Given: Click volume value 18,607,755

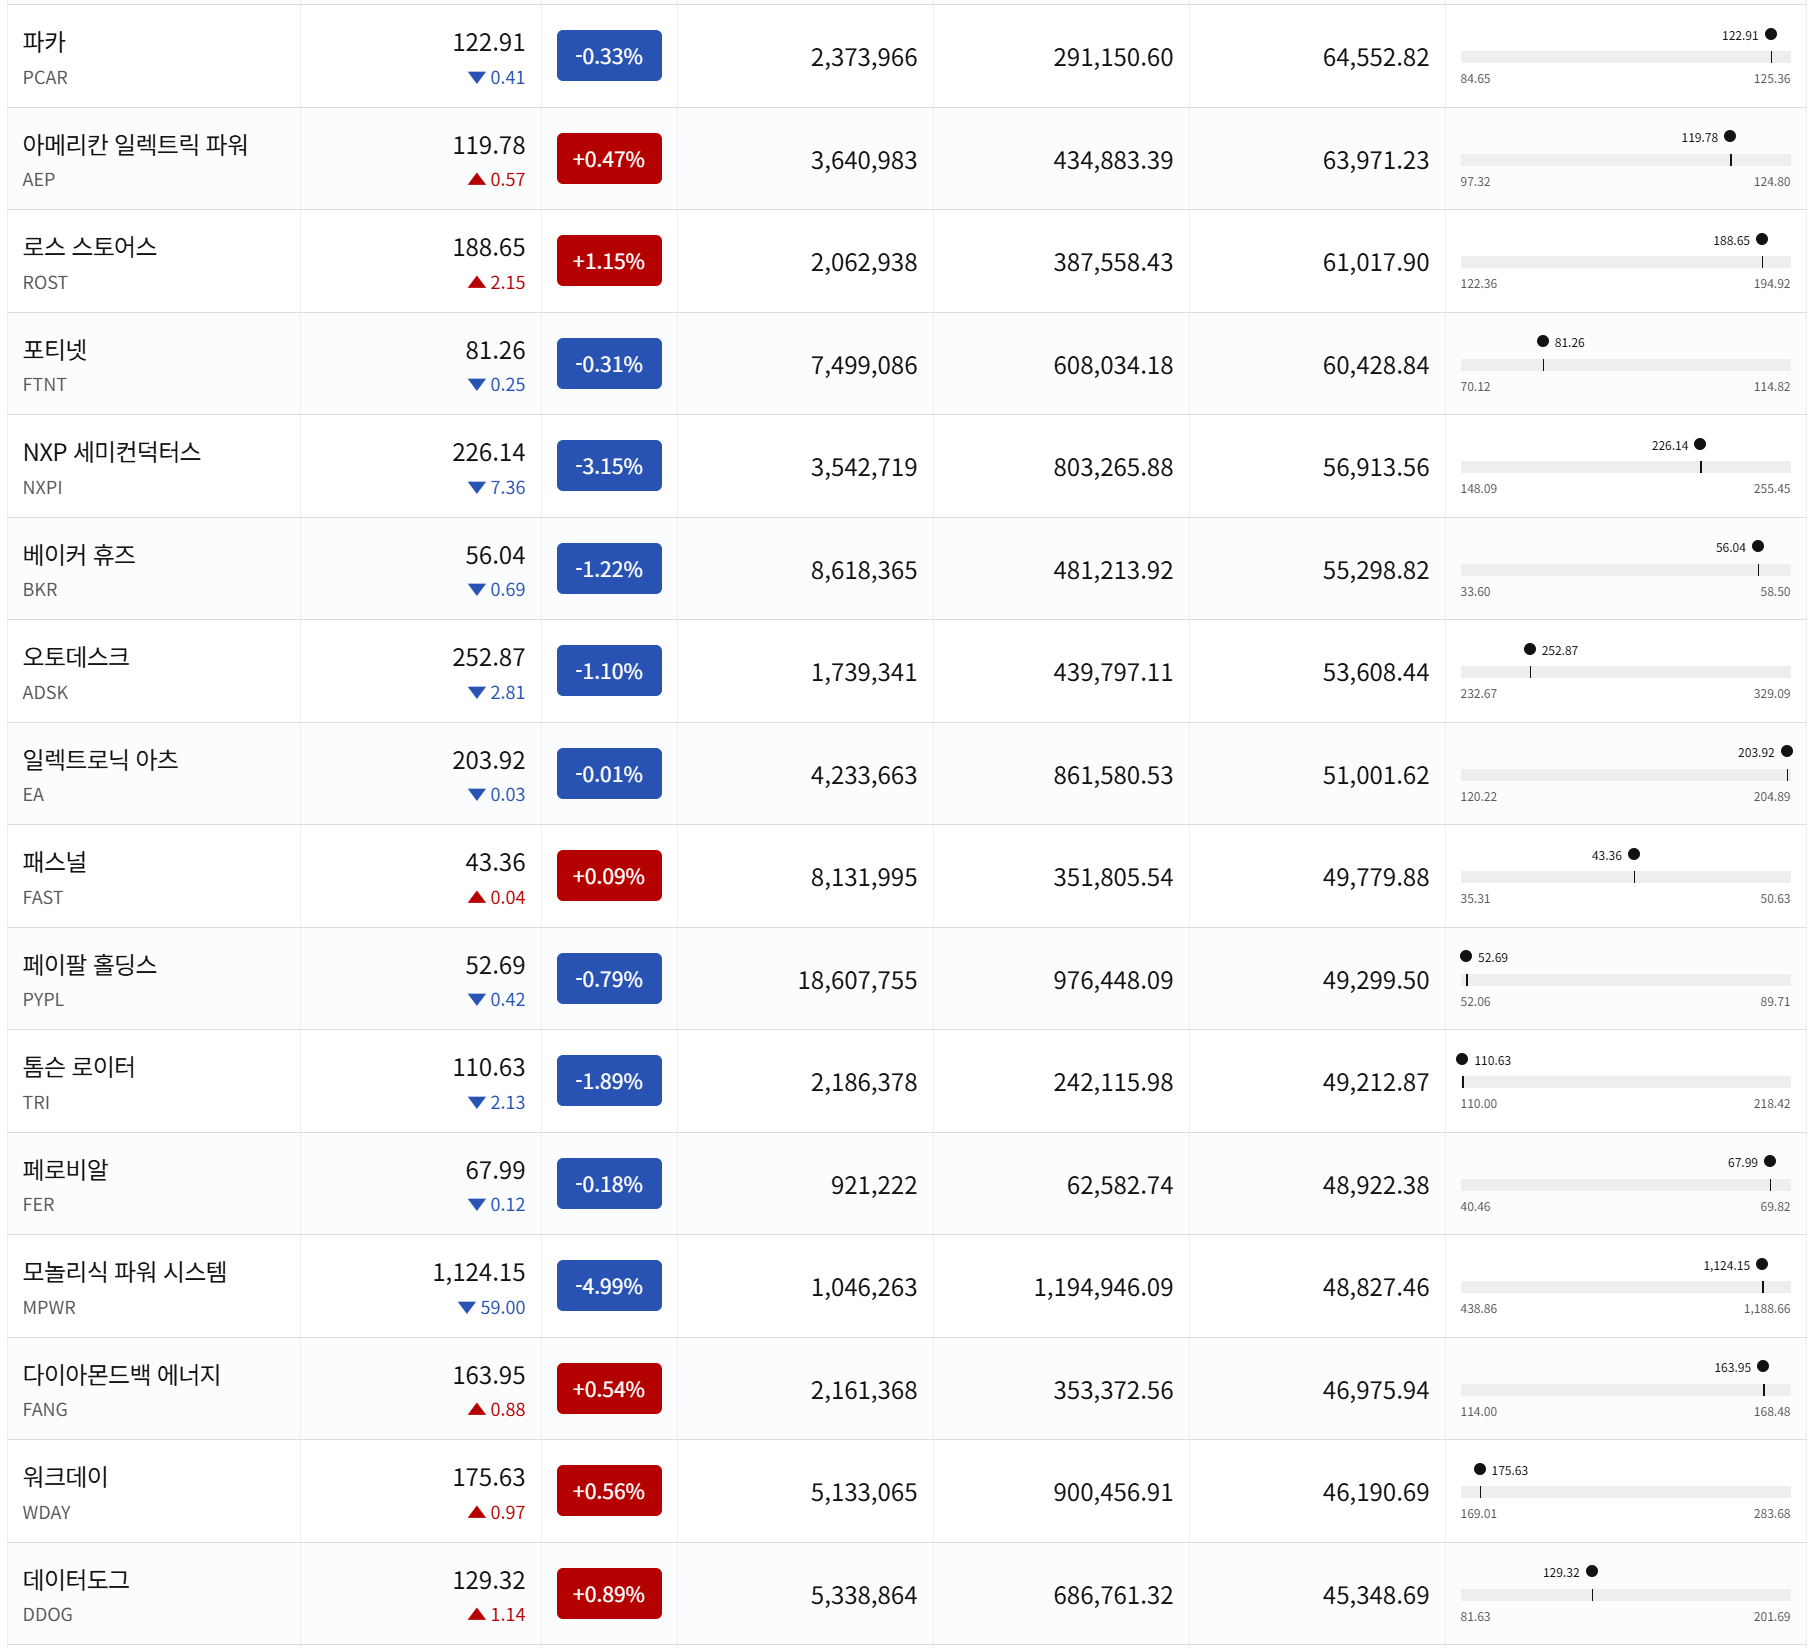Looking at the screenshot, I should click(x=858, y=981).
